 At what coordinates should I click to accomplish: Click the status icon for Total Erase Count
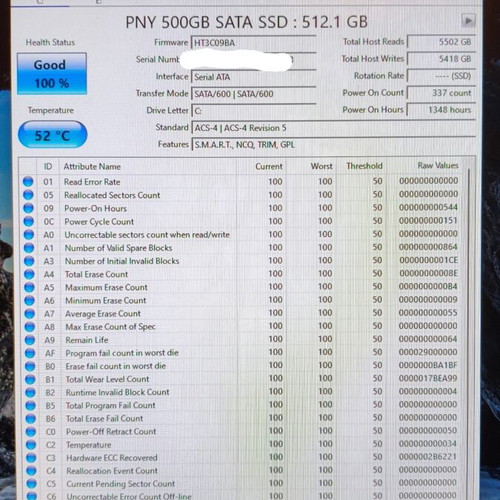click(29, 274)
